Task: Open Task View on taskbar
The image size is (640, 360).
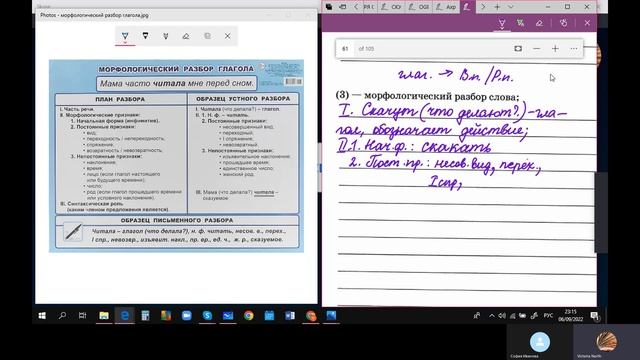Action: [x=82, y=316]
